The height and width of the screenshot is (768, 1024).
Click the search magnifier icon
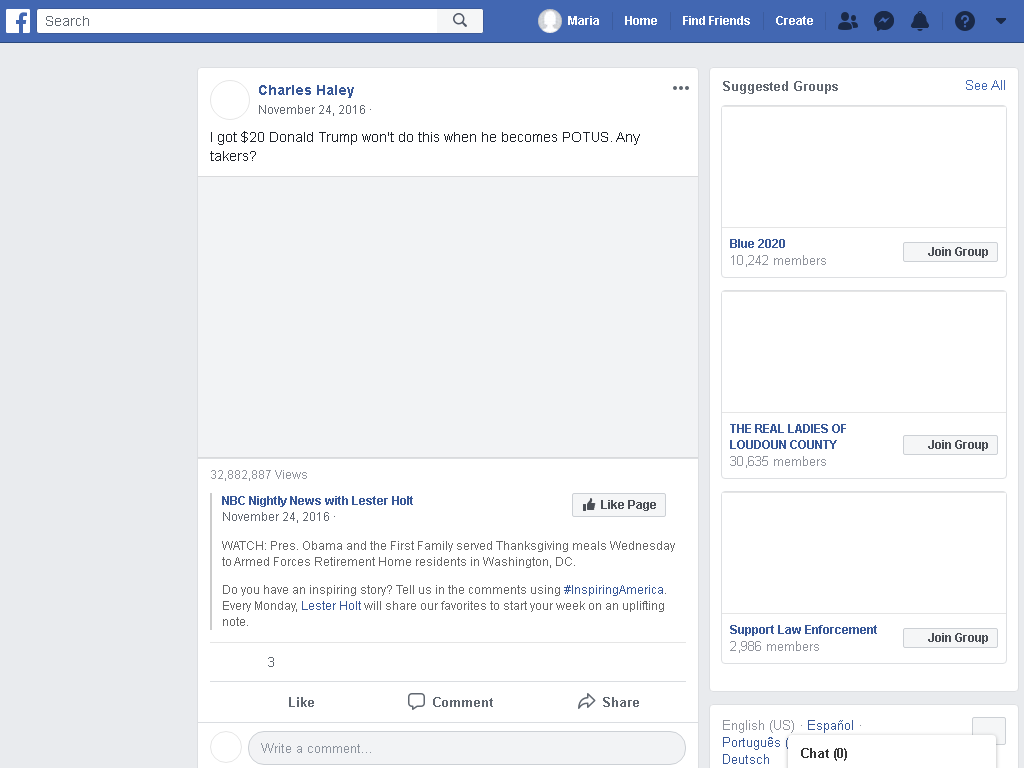460,21
